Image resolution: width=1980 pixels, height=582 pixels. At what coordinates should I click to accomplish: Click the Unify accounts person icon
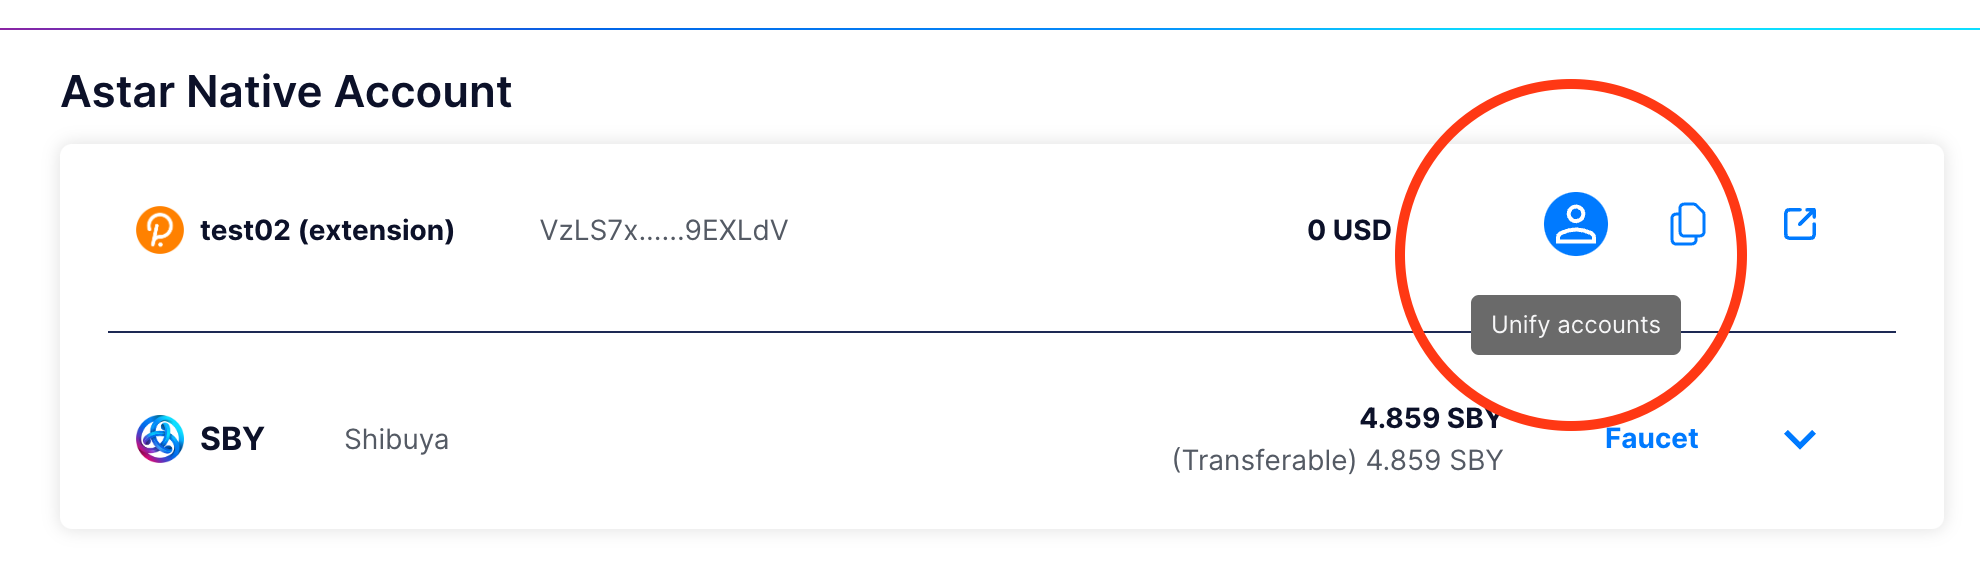(1575, 224)
